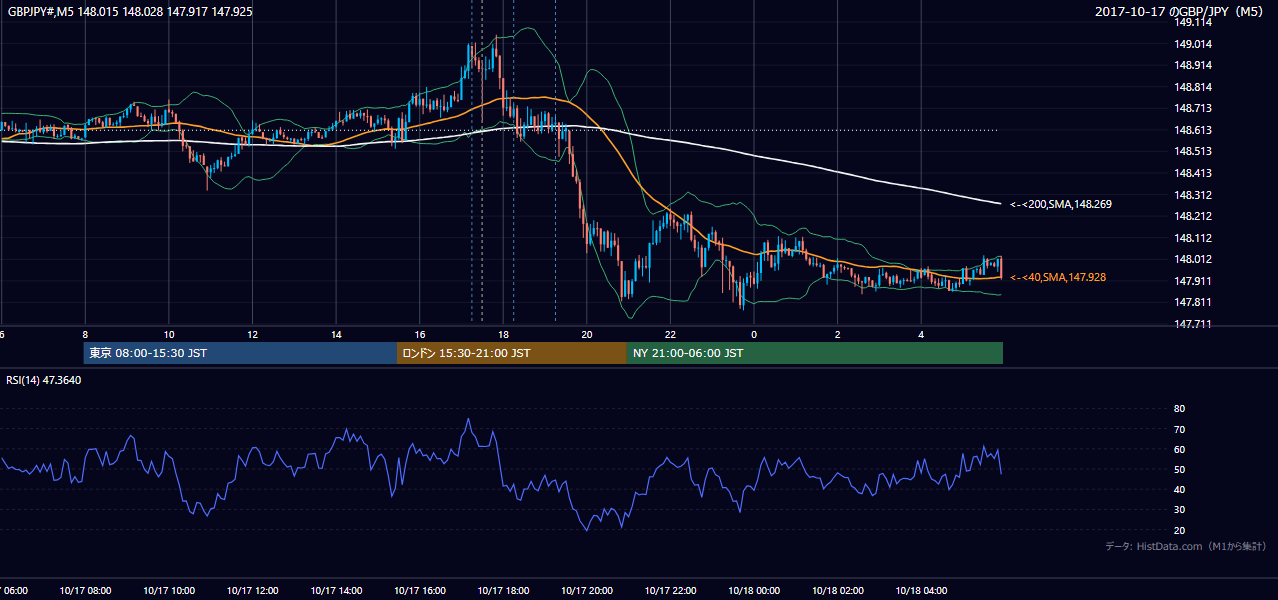Click the RSI 20 level label

pos(1179,530)
